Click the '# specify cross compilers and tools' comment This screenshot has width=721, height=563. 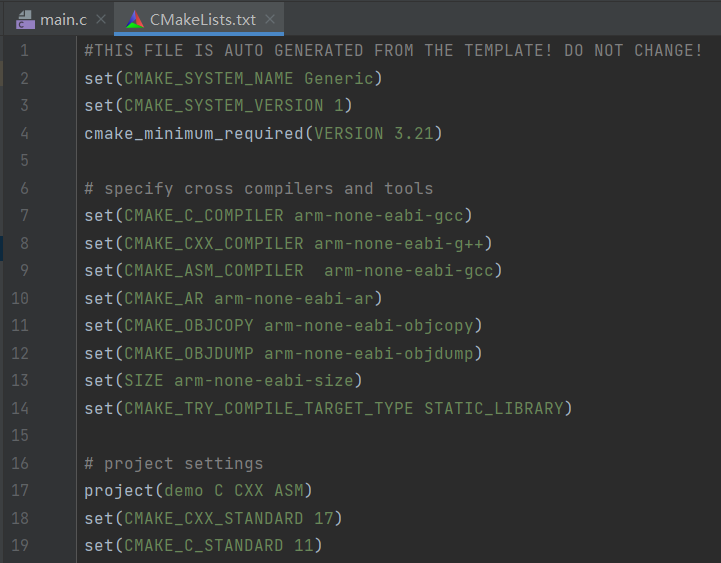[x=259, y=188]
